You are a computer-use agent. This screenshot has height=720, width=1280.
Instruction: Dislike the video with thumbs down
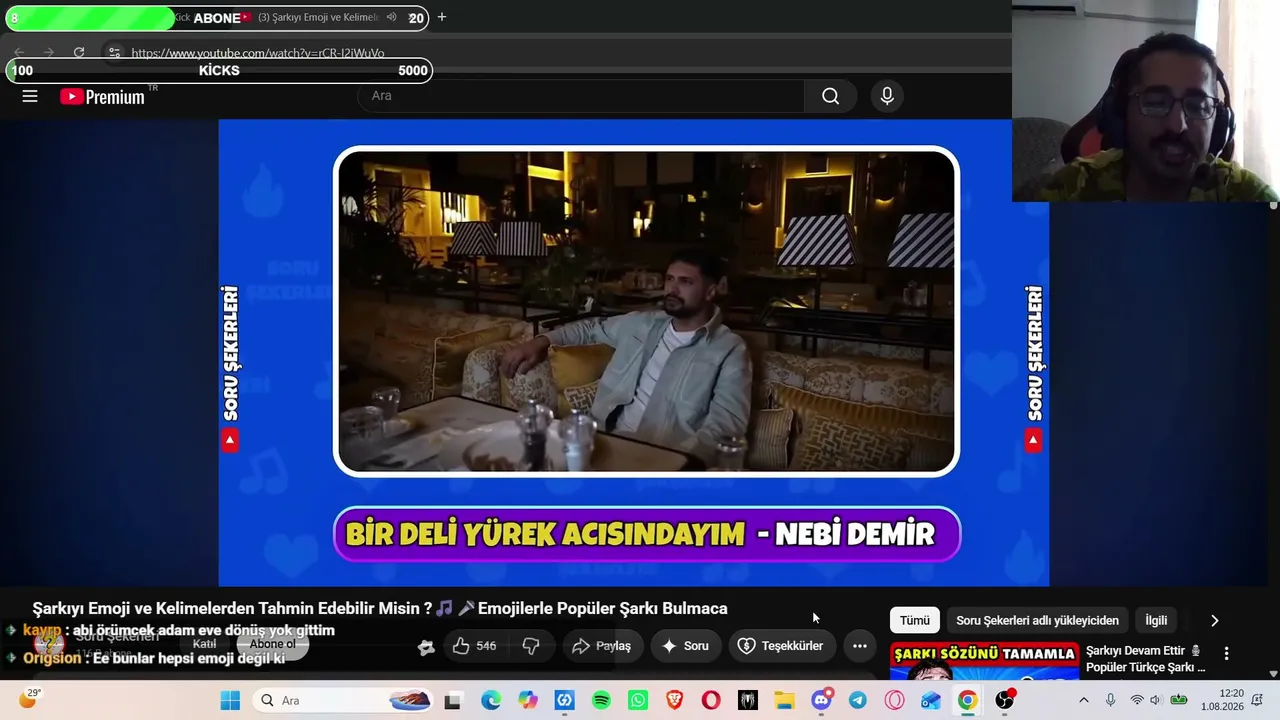[x=531, y=646]
